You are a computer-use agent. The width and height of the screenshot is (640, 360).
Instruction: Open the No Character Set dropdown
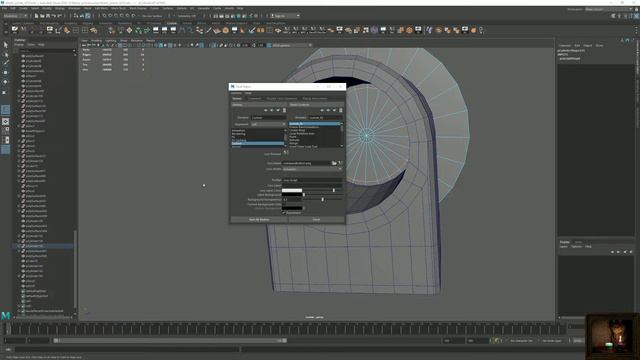(521, 340)
